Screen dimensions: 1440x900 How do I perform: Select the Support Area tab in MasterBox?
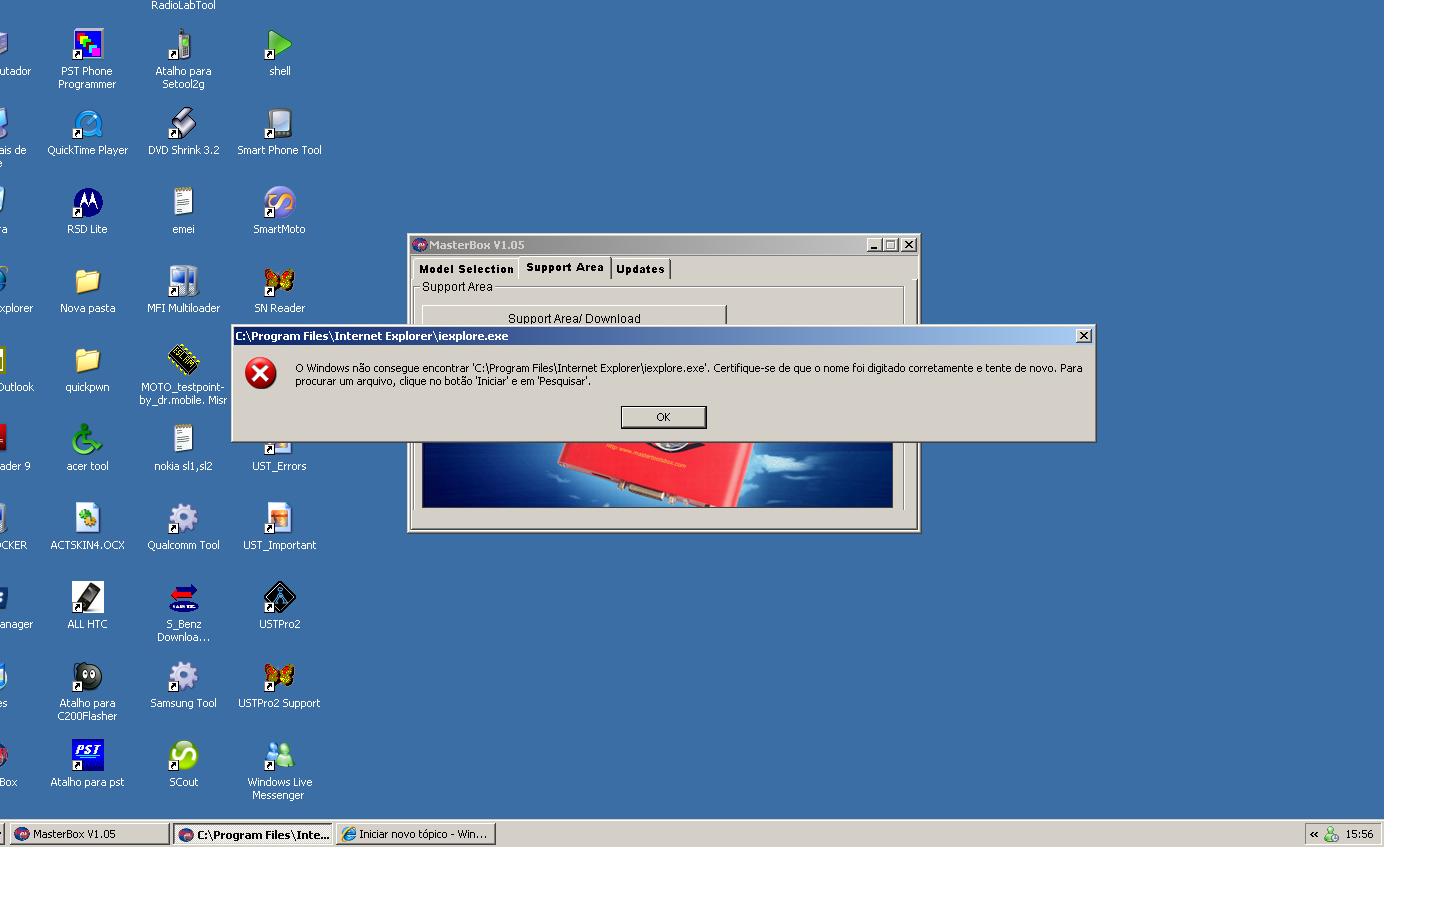click(x=565, y=267)
